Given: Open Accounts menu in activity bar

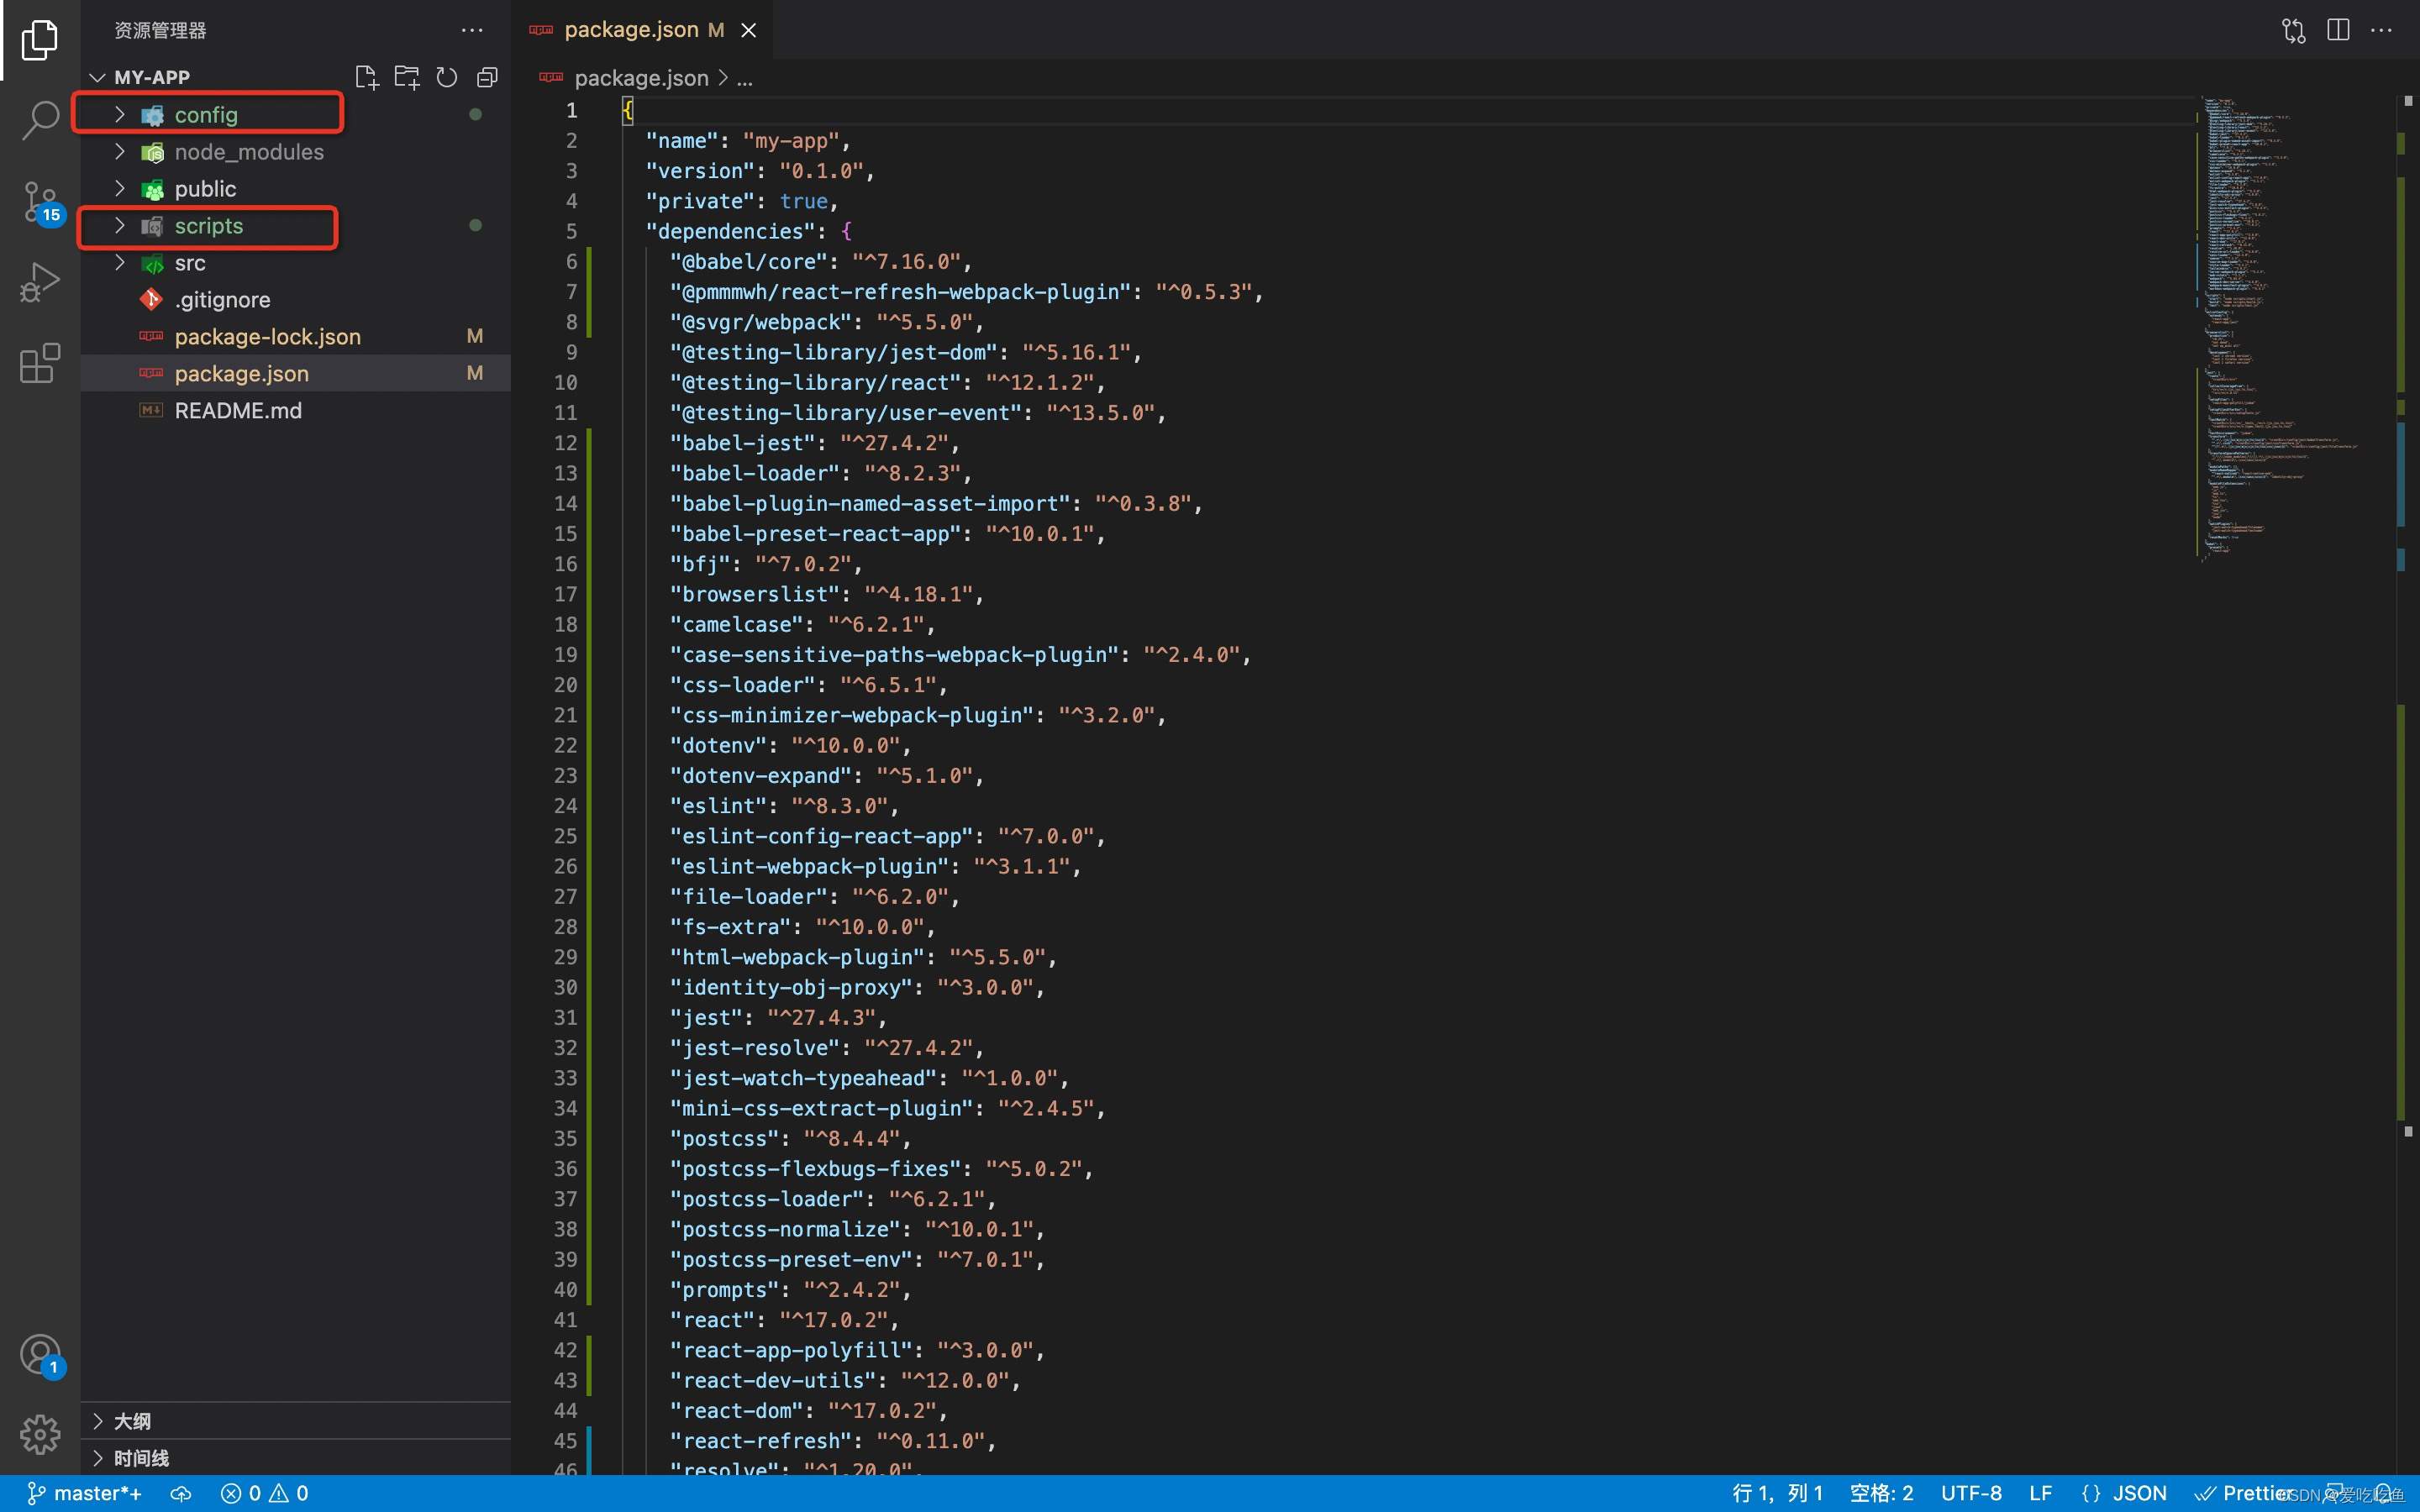Looking at the screenshot, I should coord(40,1356).
